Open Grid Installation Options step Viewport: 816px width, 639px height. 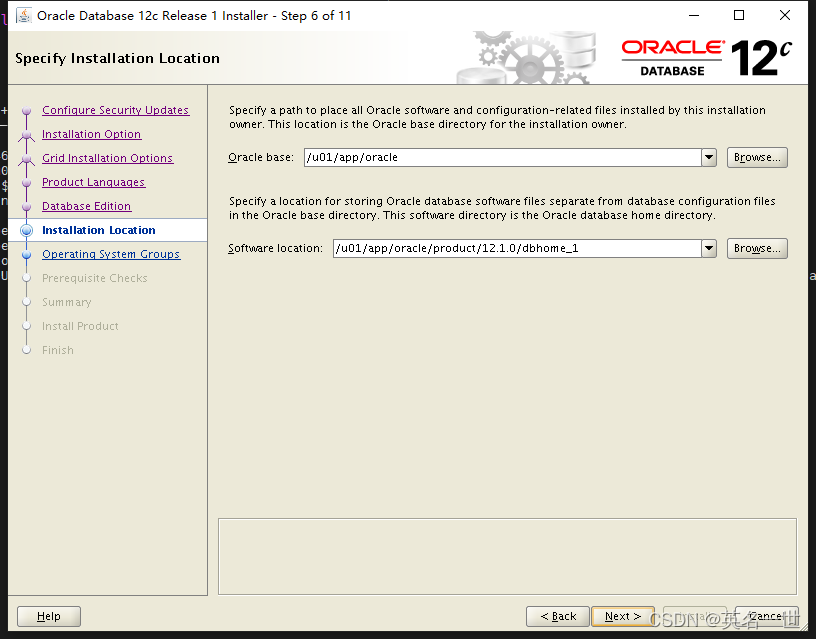[x=107, y=158]
